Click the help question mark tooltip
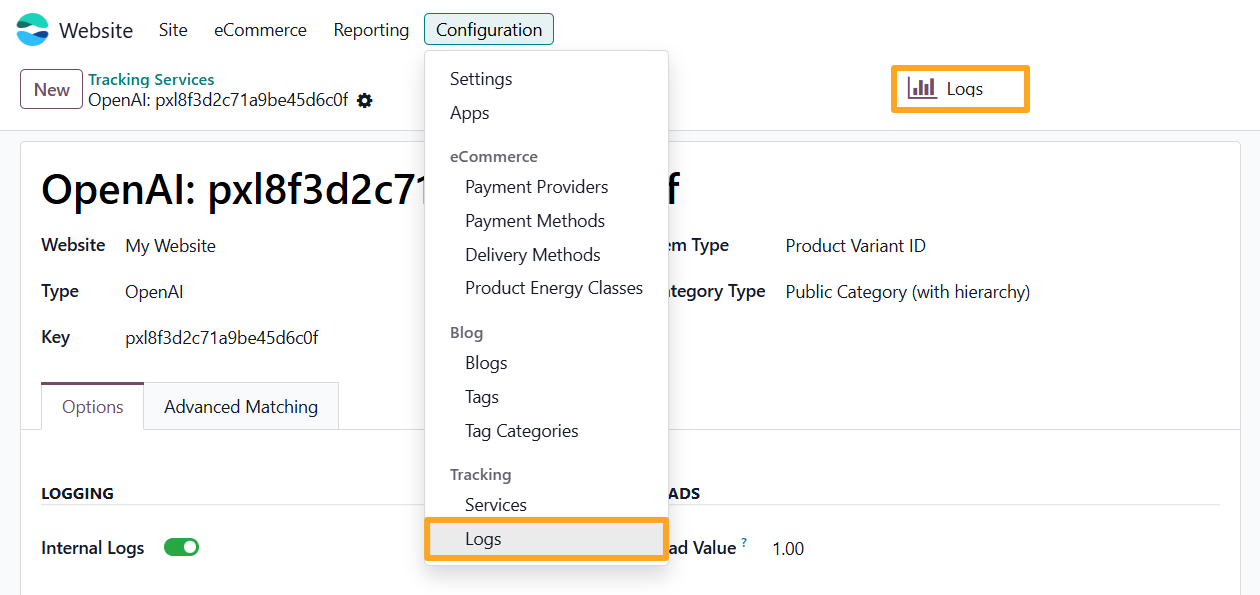 744,542
